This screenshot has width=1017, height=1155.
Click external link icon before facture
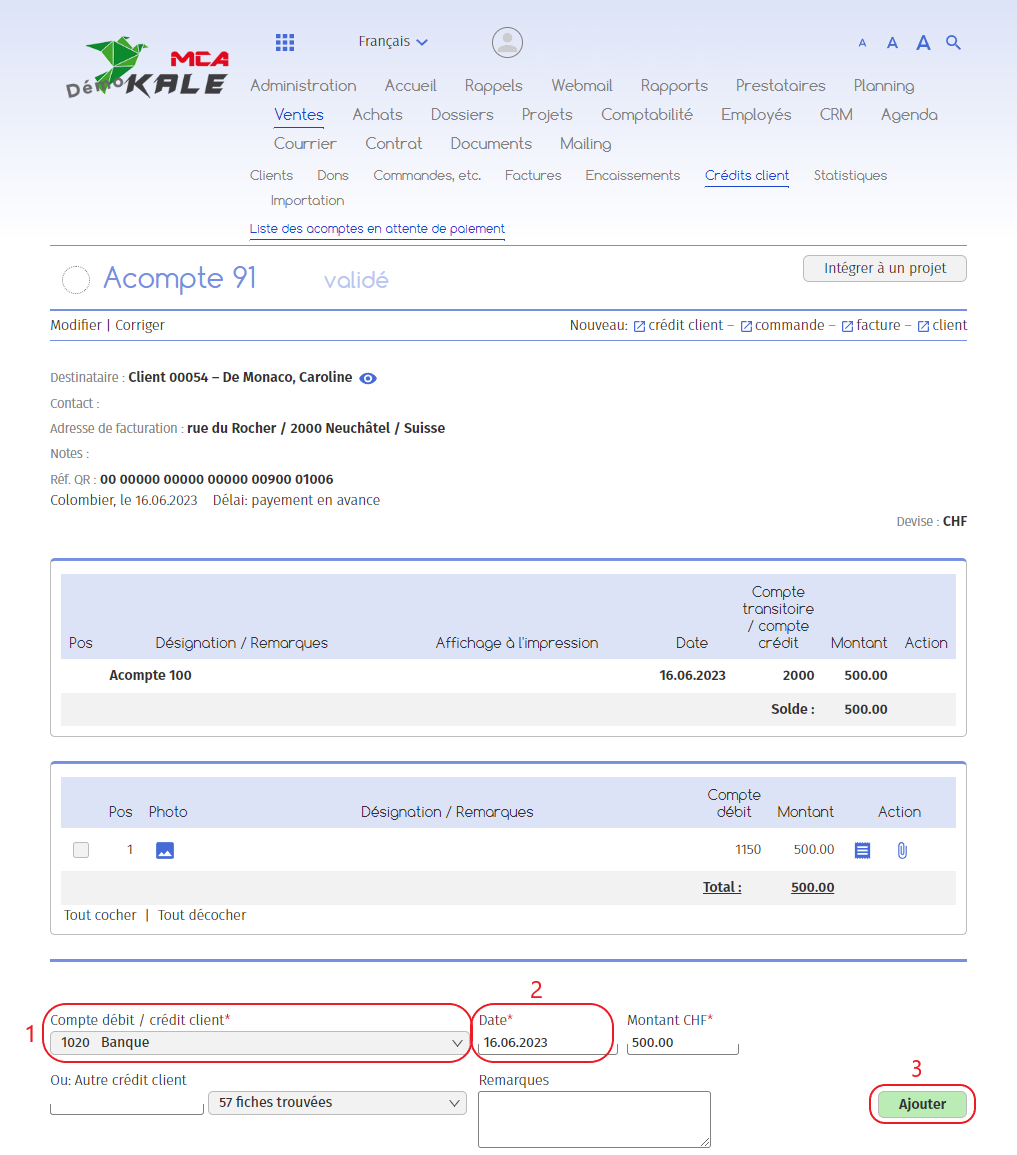(x=848, y=326)
